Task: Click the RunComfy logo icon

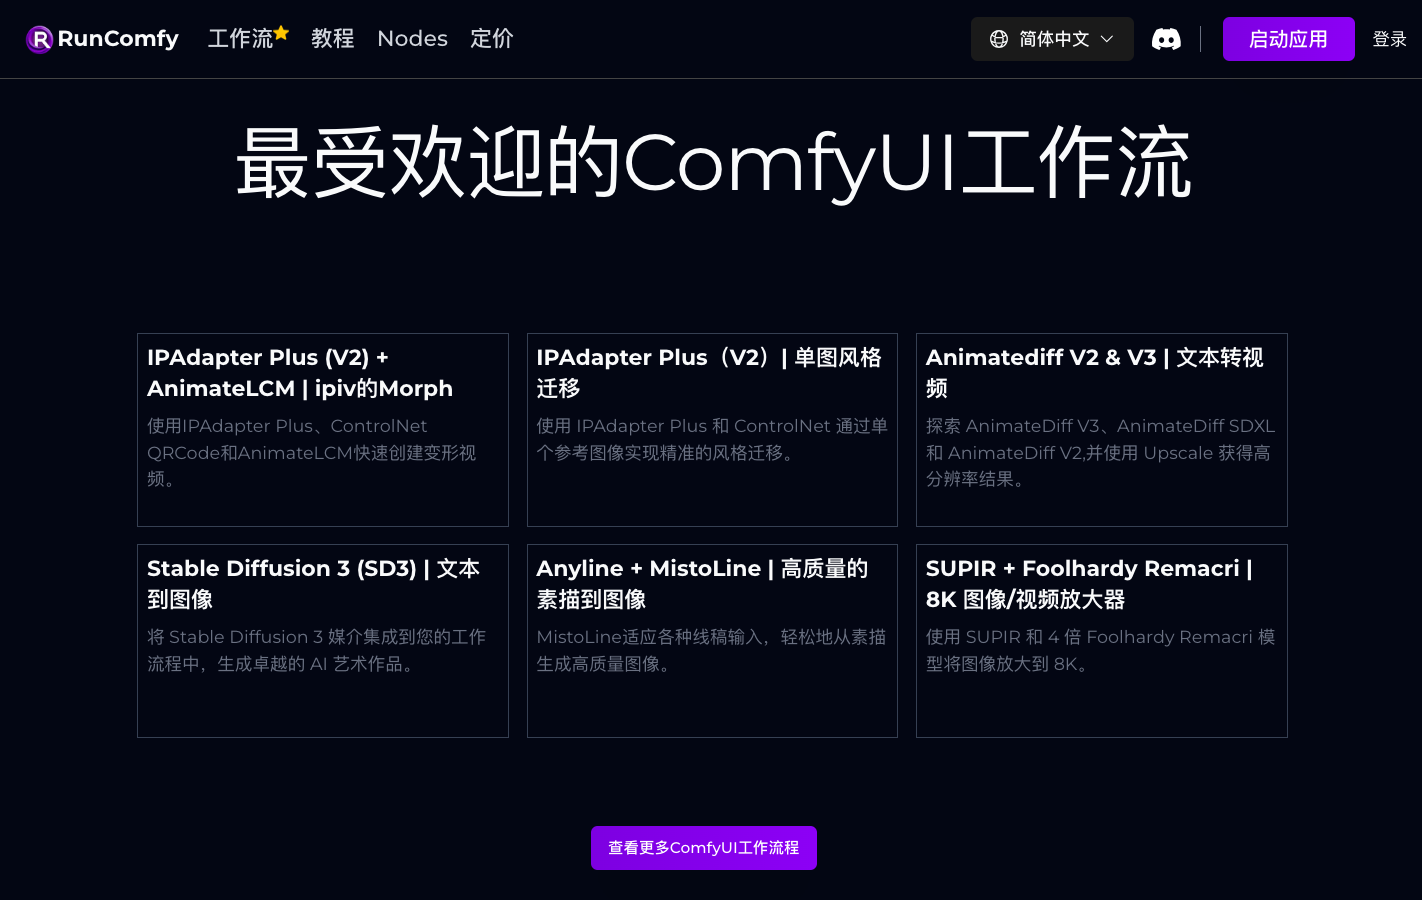Action: click(x=39, y=39)
